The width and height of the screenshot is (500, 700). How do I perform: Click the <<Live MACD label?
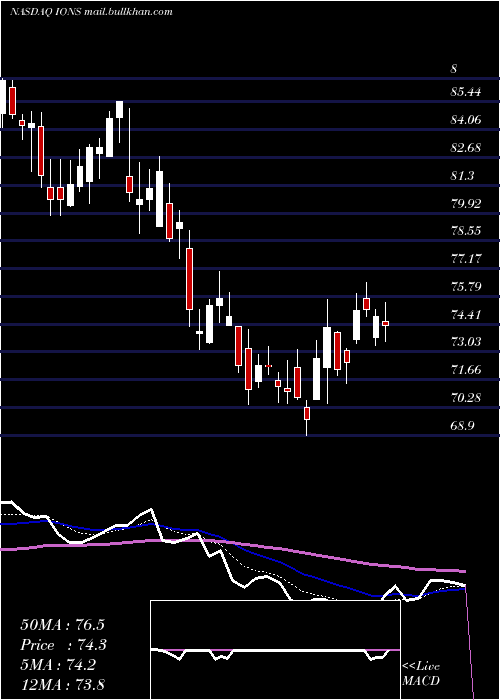[x=421, y=674]
